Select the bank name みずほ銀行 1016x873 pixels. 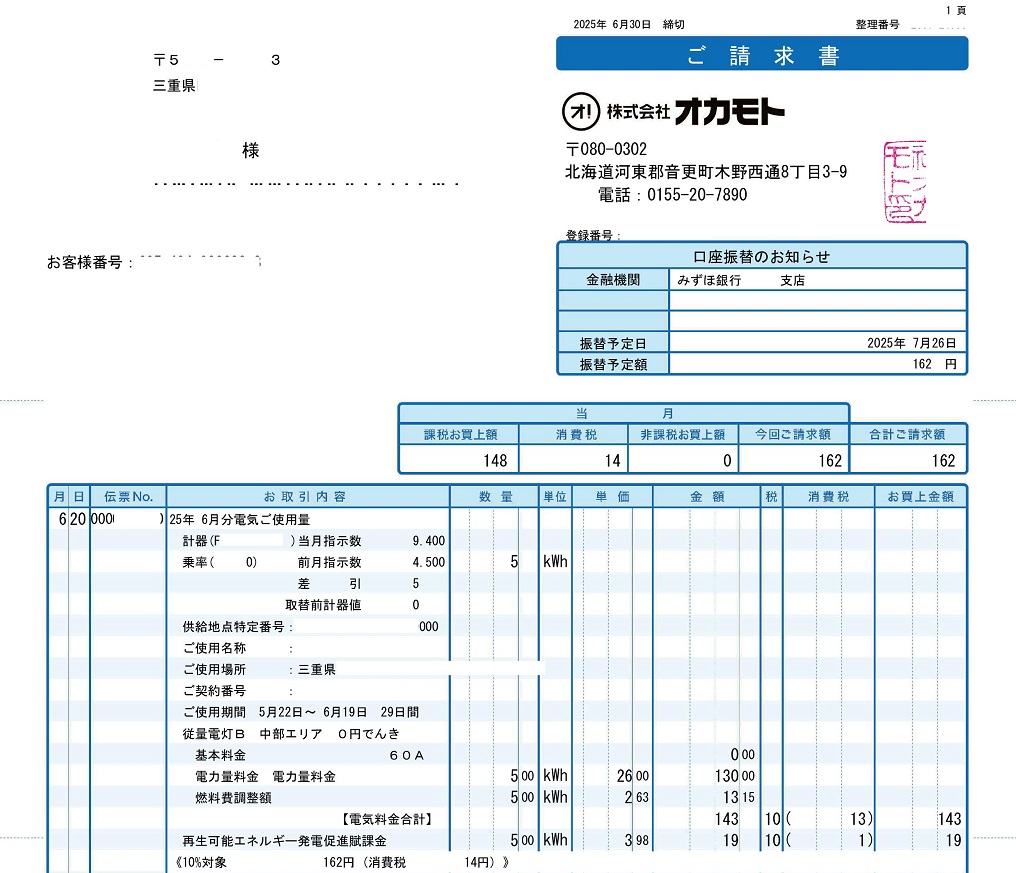click(709, 281)
